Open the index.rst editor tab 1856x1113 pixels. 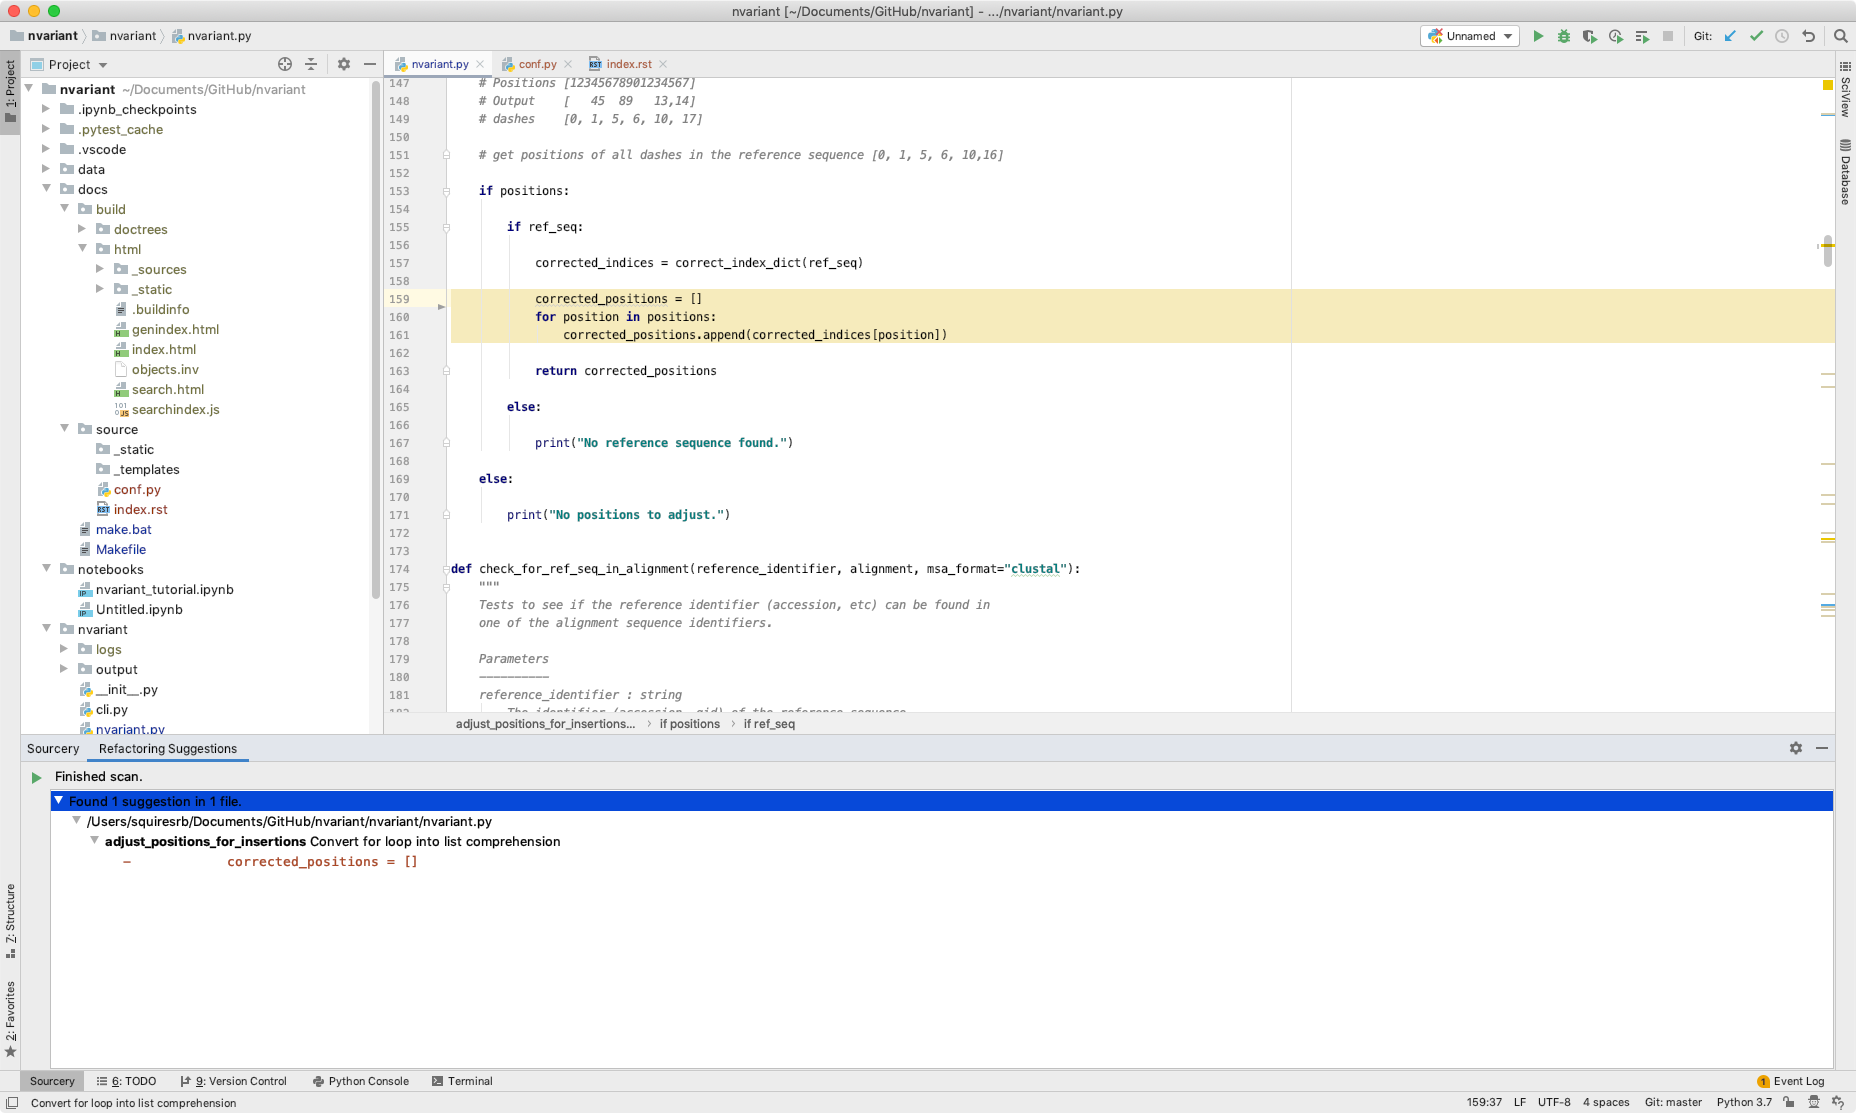click(x=628, y=63)
